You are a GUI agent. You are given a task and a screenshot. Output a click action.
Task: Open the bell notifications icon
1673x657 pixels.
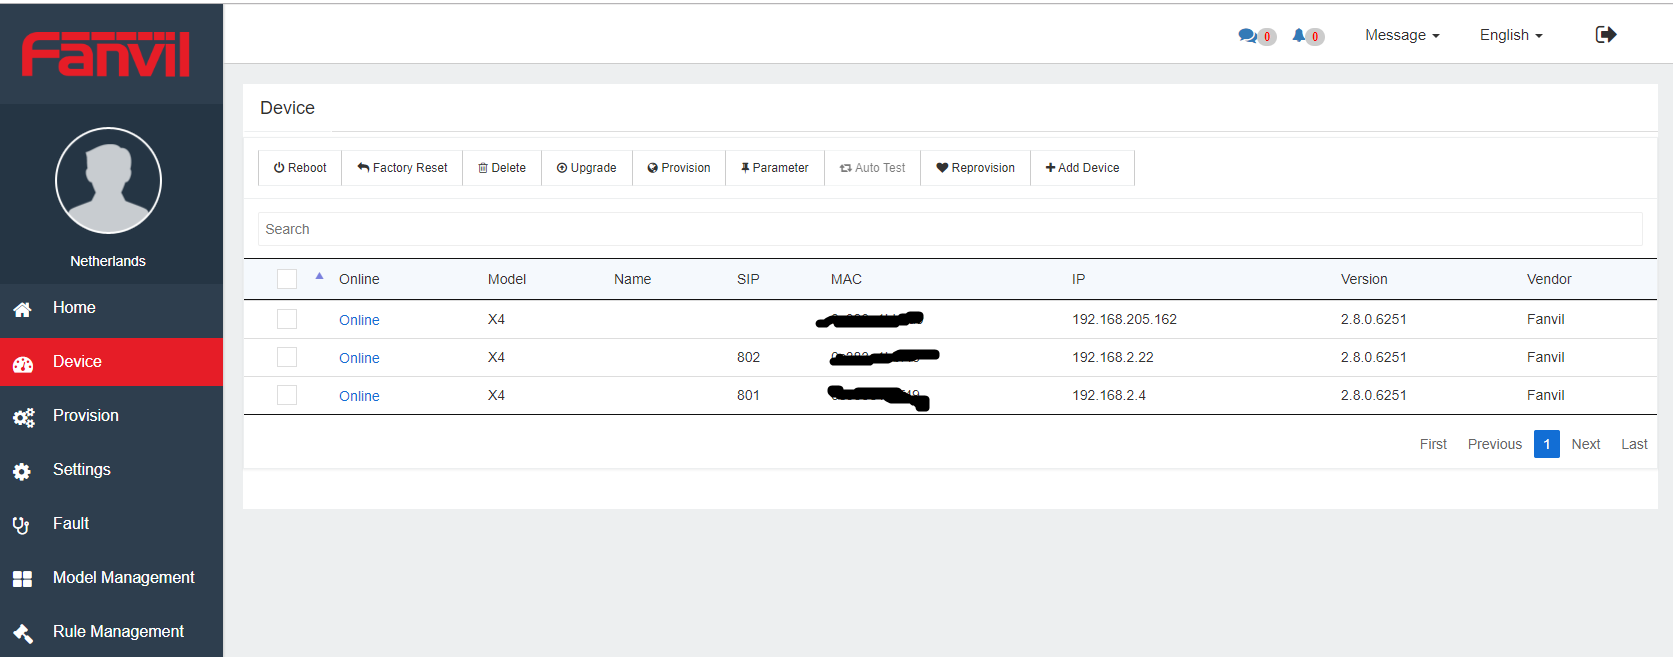(x=1299, y=36)
